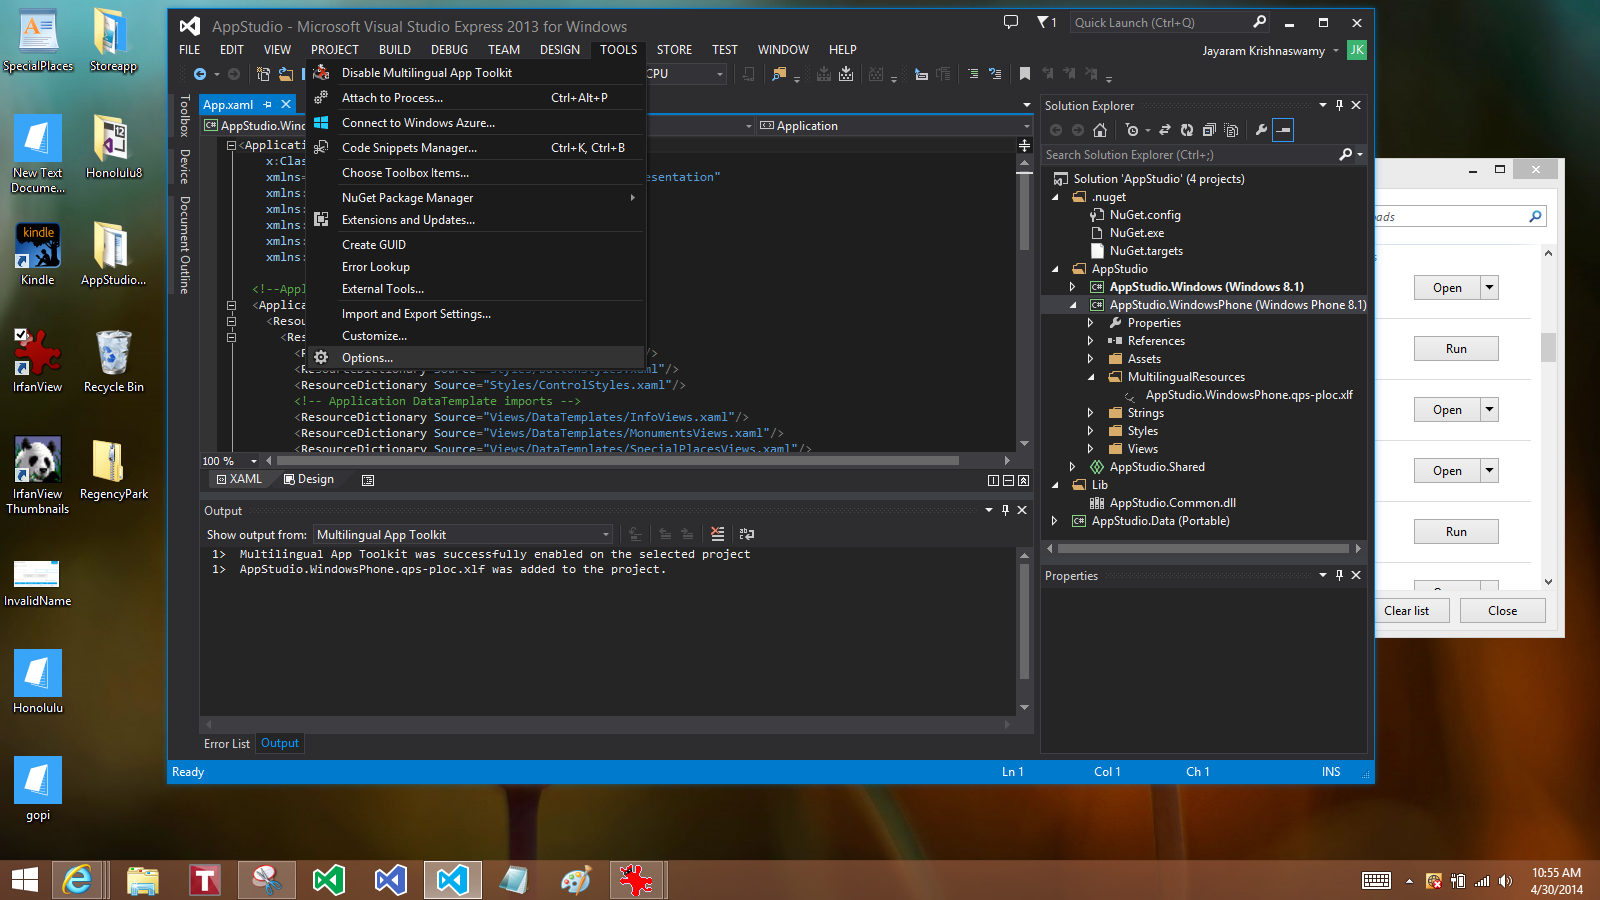Switch to the Design view button
The height and width of the screenshot is (900, 1600).
[309, 480]
